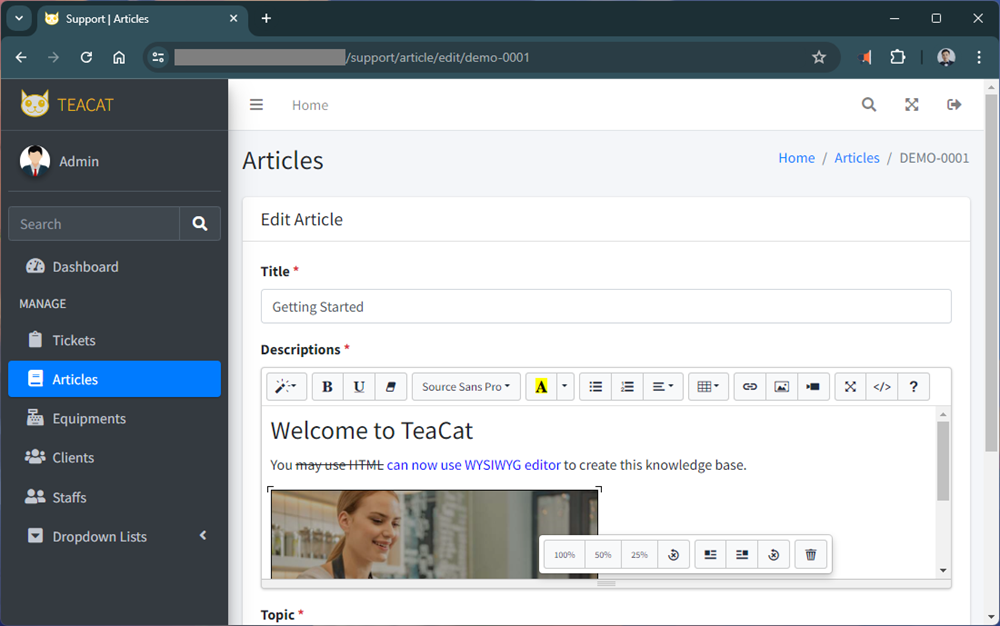Open the browser extensions puzzle icon
This screenshot has width=1000, height=626.
pos(897,57)
